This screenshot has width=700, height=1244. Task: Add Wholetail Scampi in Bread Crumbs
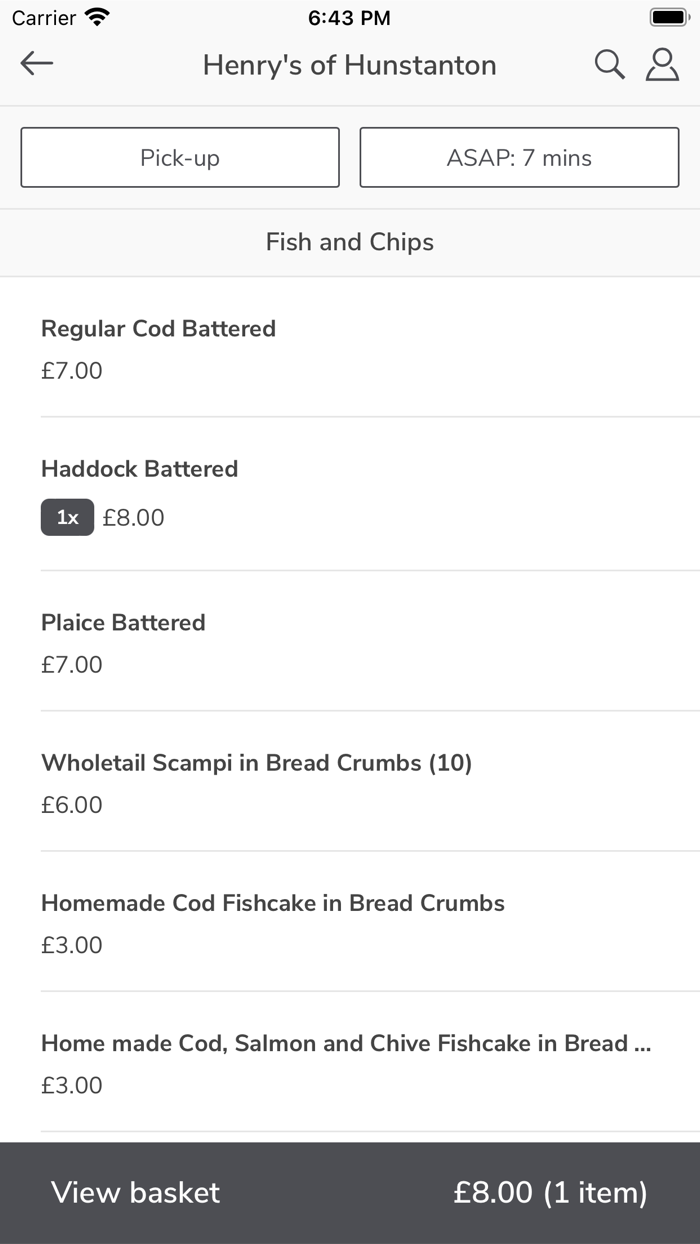pos(256,763)
